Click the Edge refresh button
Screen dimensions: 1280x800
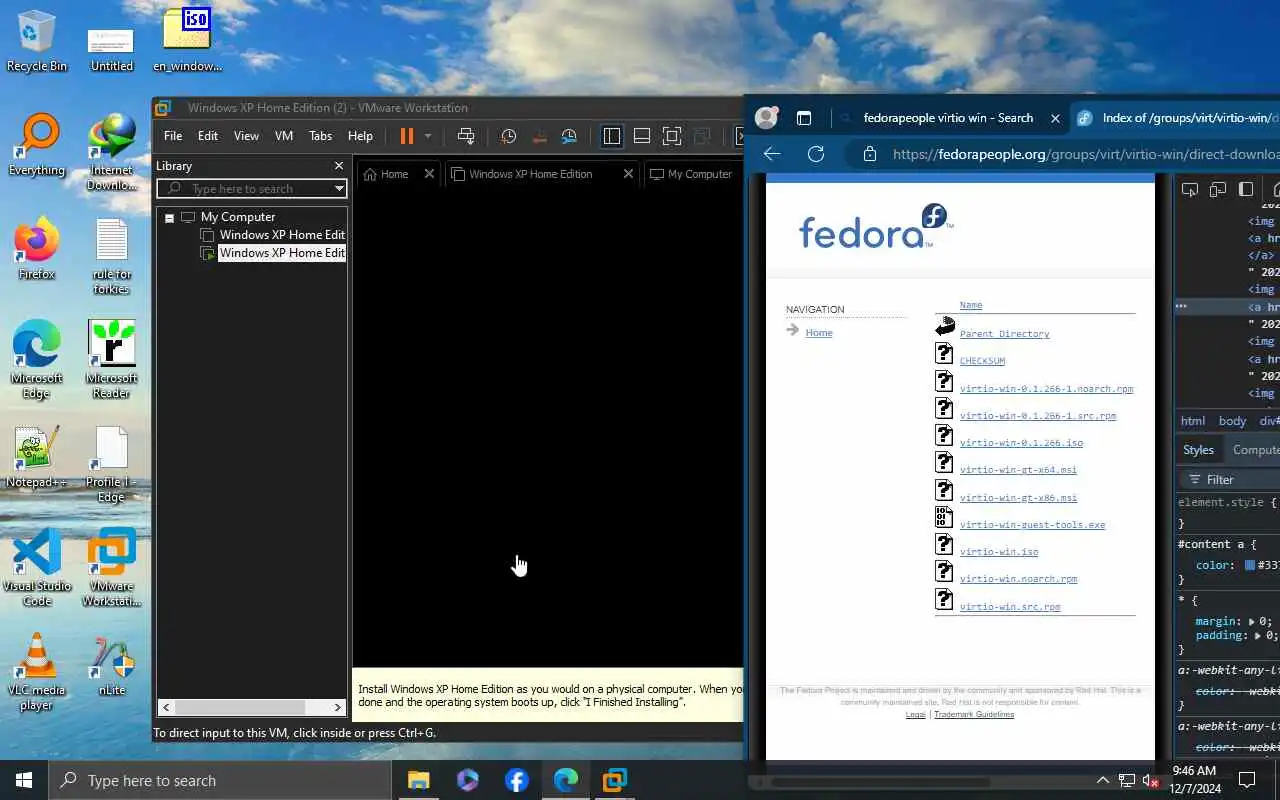pos(816,154)
